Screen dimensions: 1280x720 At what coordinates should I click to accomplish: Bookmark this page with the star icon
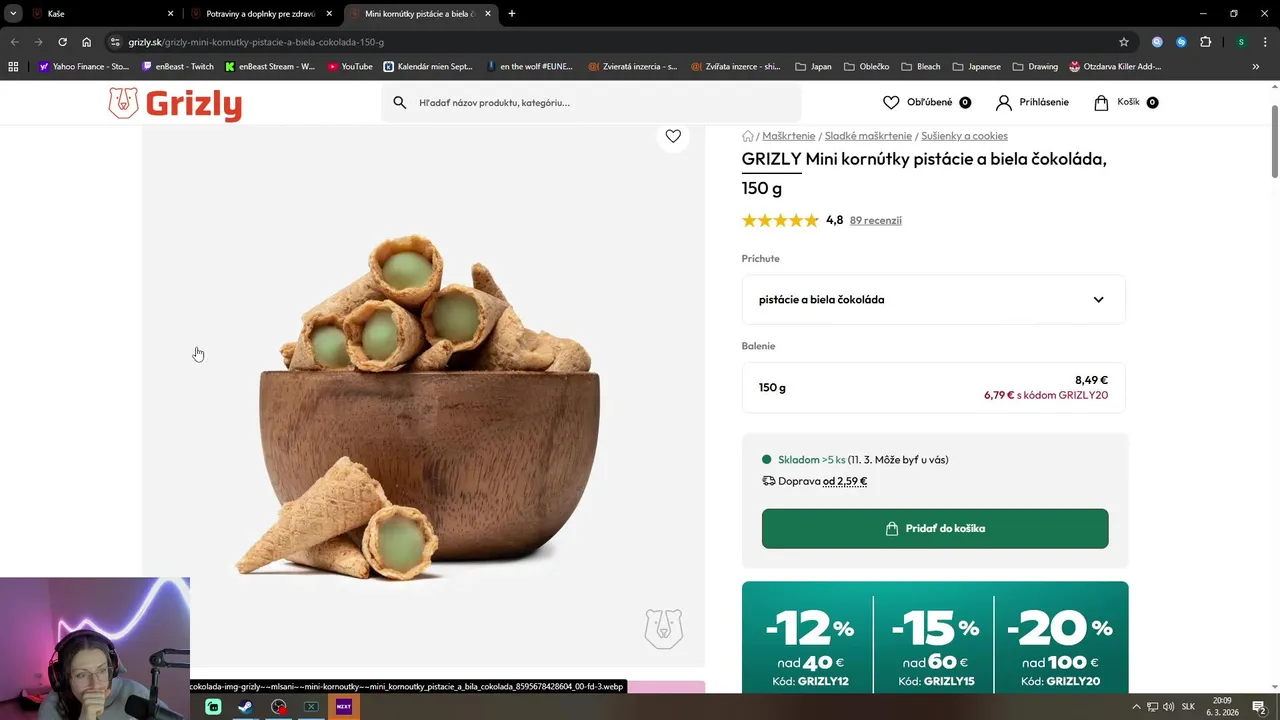1124,42
